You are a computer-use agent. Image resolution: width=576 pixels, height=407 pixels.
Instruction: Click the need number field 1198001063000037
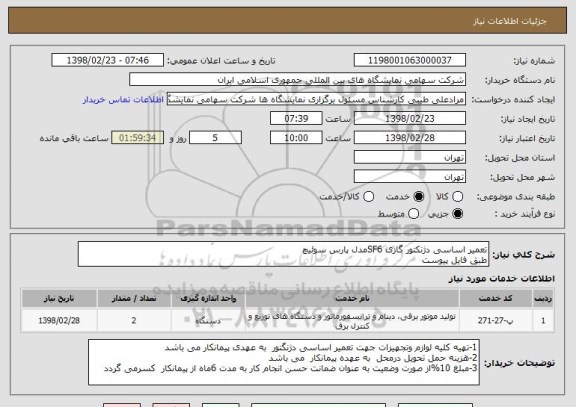[x=410, y=60]
